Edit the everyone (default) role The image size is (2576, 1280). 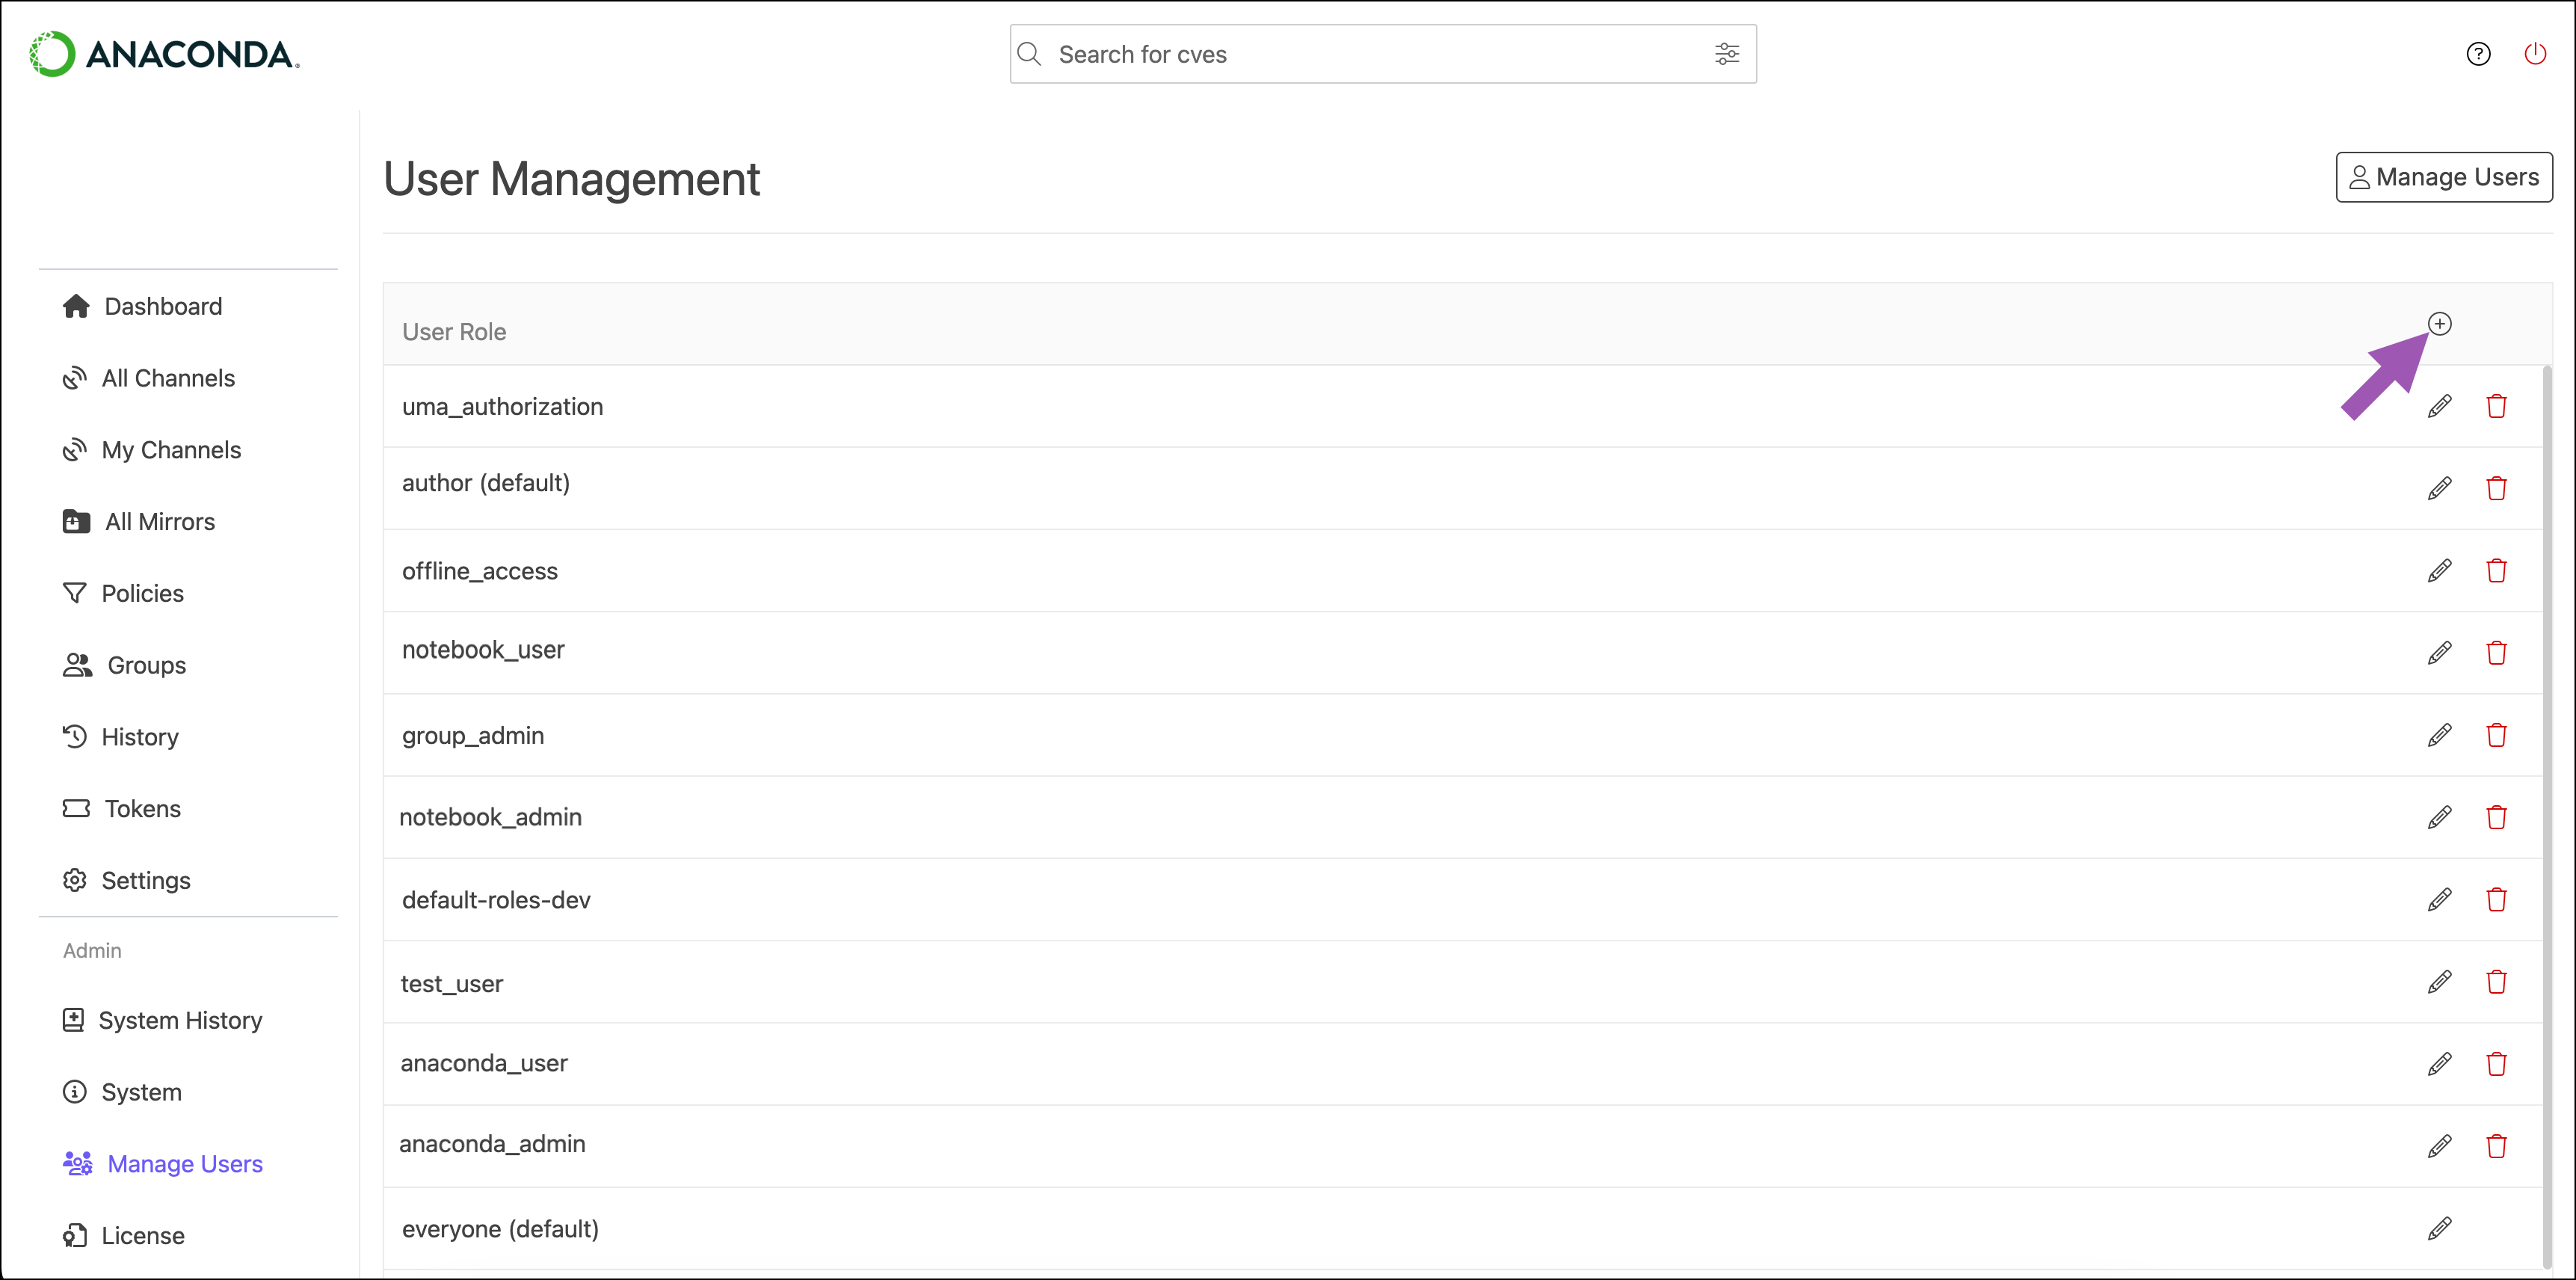[x=2439, y=1228]
